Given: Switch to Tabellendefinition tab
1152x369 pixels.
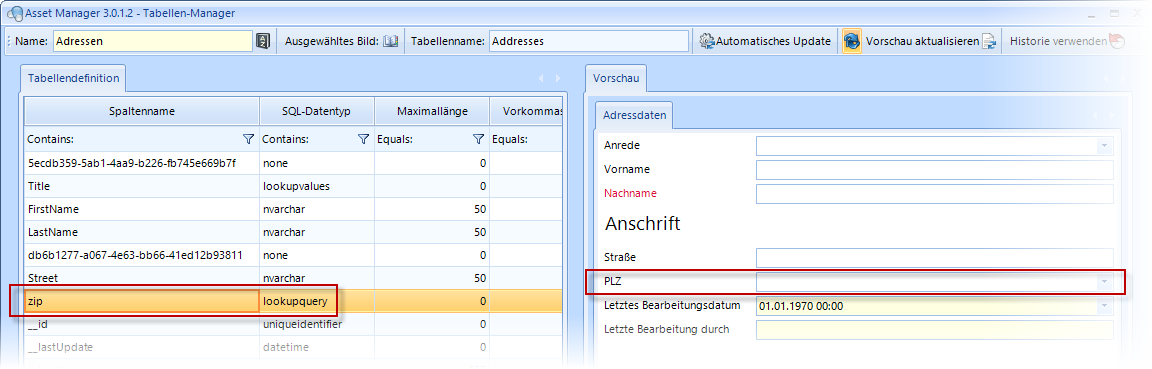Looking at the screenshot, I should click(x=73, y=78).
